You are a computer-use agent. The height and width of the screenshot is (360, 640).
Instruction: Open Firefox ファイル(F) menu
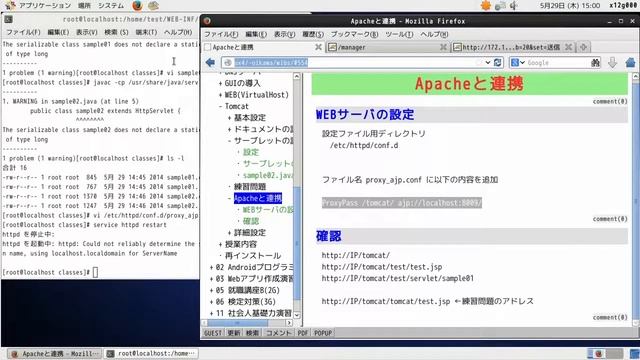221,34
